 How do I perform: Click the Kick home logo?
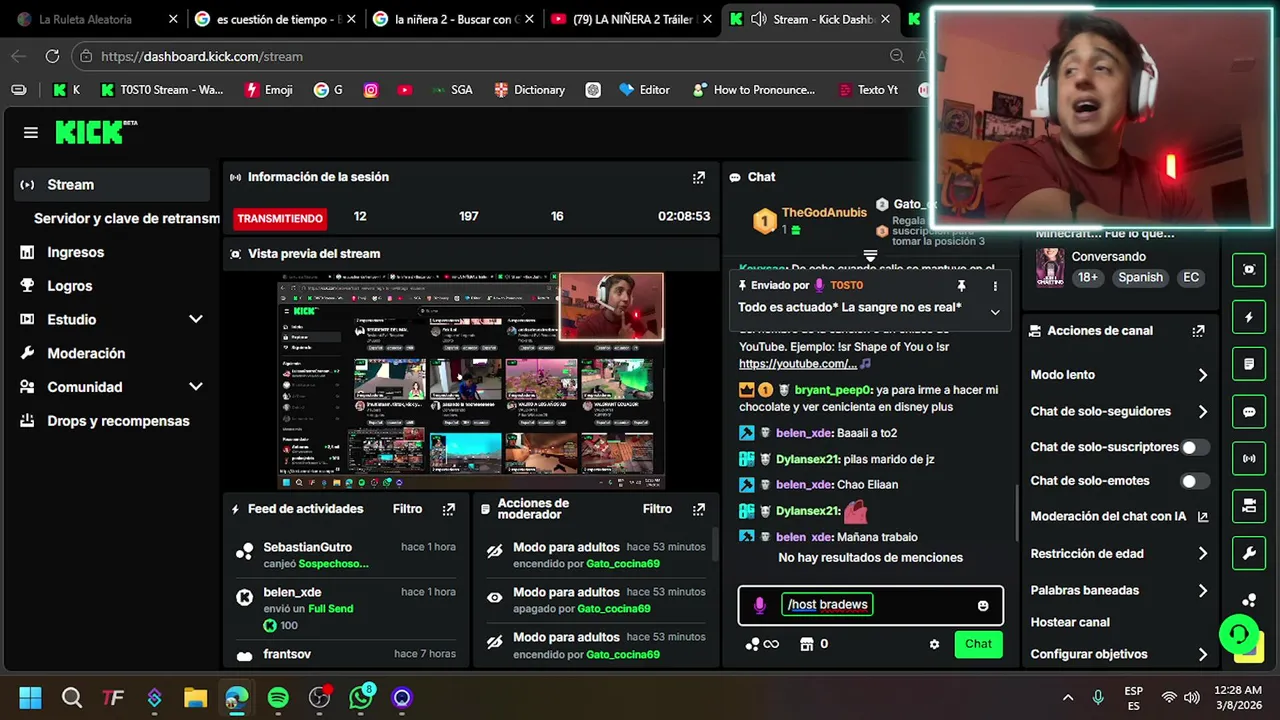point(95,132)
